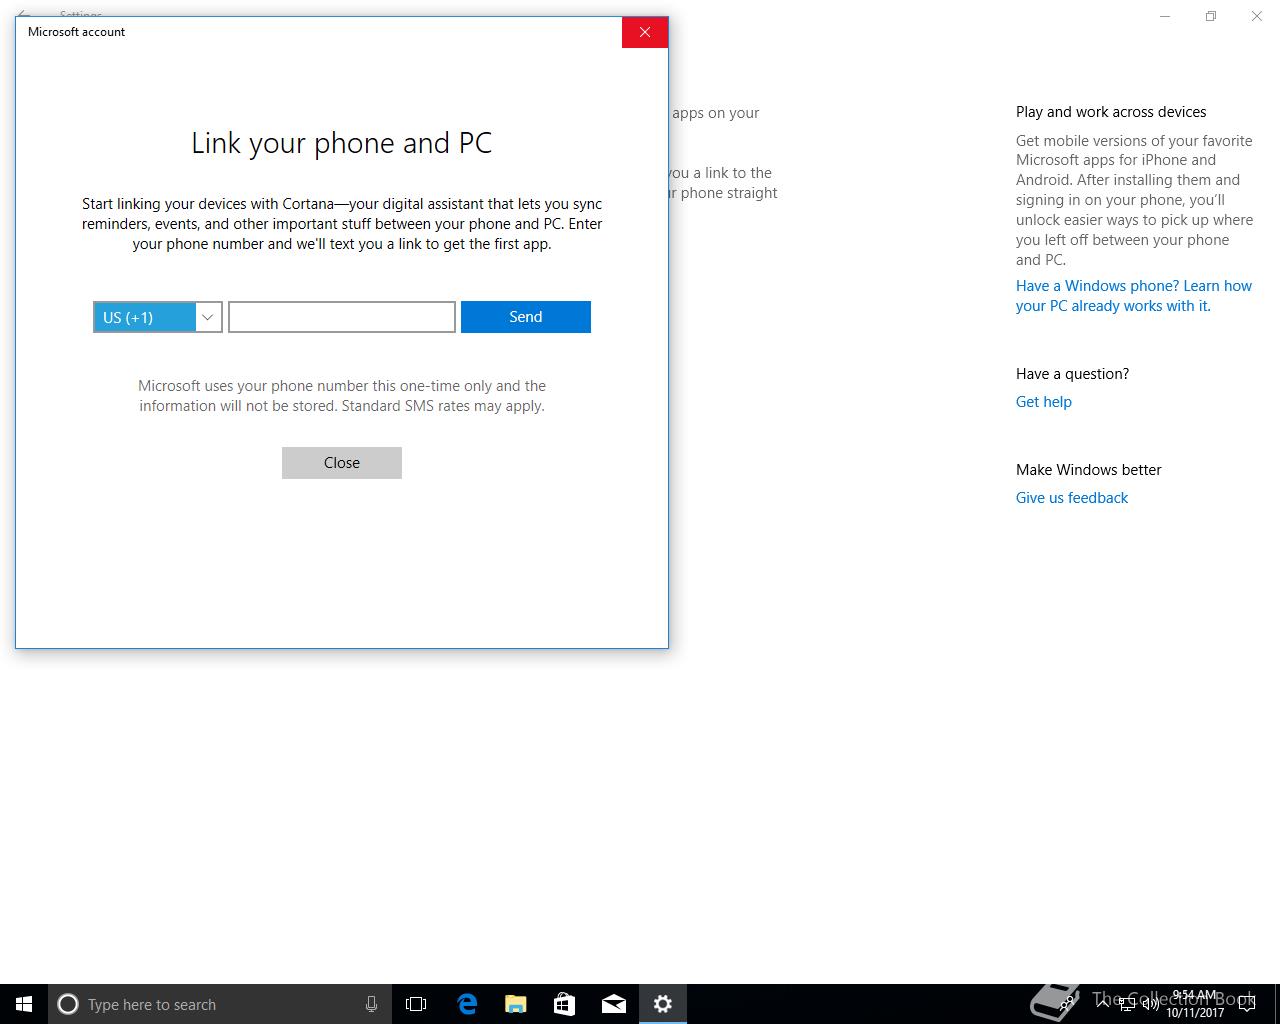
Task: Close the Settings window
Action: (1257, 16)
